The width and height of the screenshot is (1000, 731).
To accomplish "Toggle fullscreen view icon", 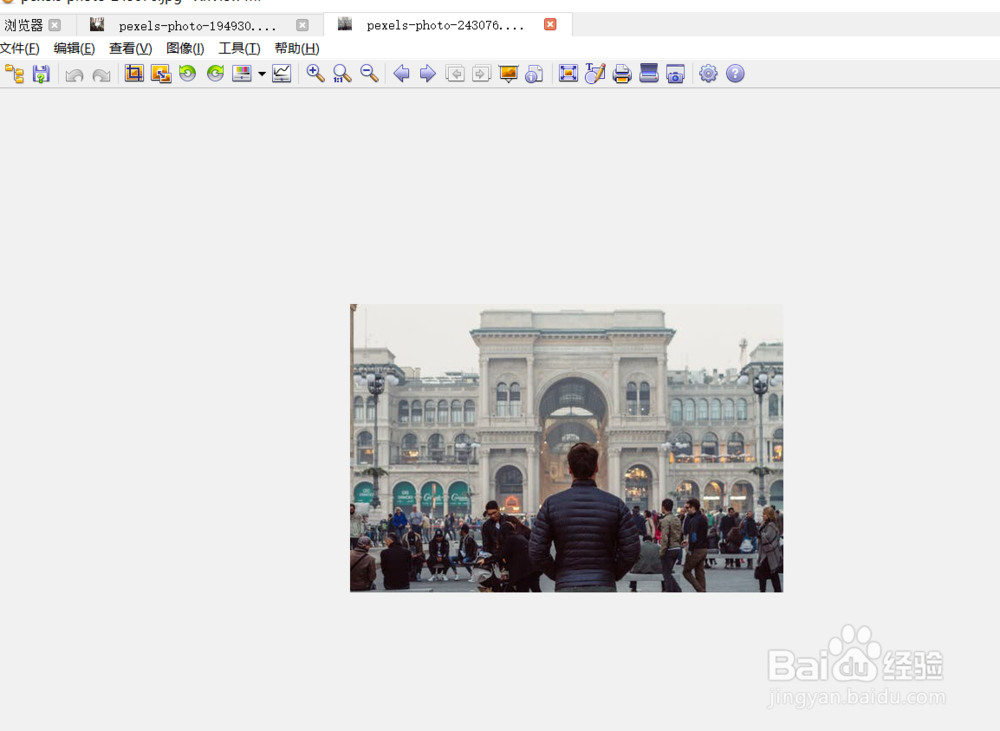I will pyautogui.click(x=568, y=73).
